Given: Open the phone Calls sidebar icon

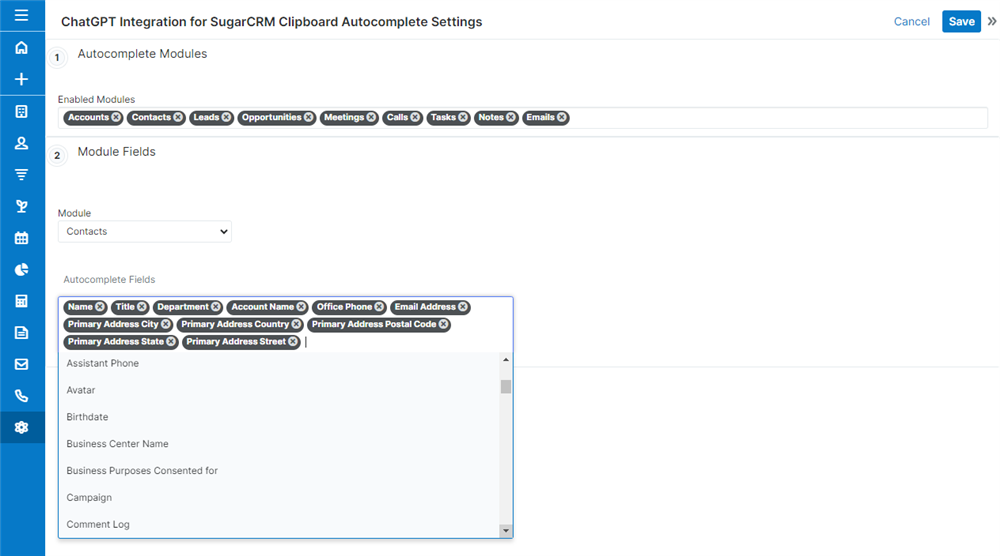Looking at the screenshot, I should point(21,396).
